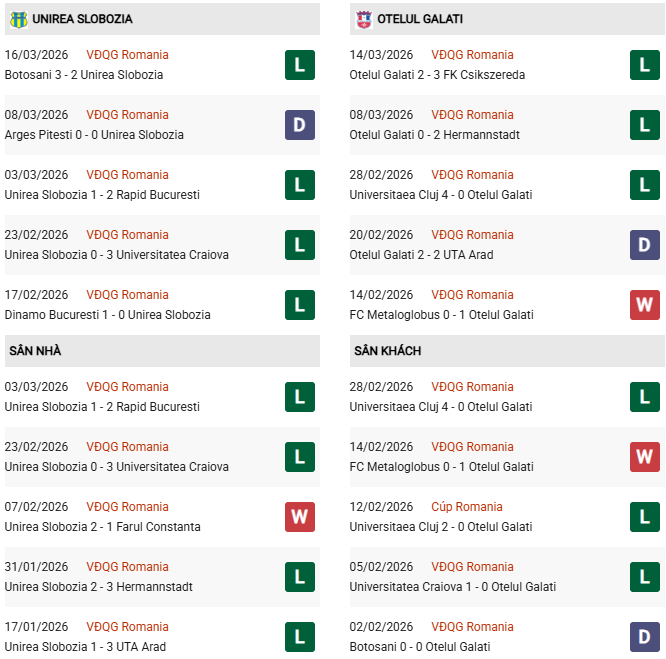Click the Unirea Slobozia team crest icon
666x659 pixels.
tap(18, 19)
